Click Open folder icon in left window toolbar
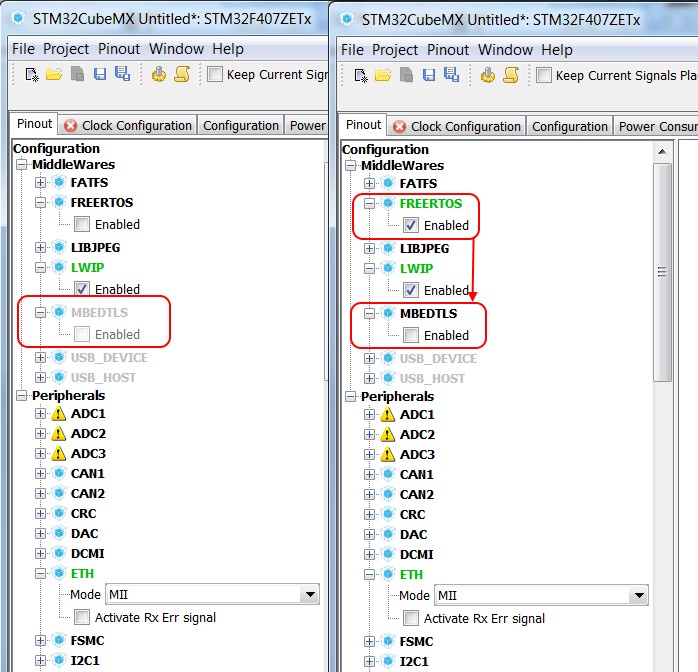 click(54, 74)
